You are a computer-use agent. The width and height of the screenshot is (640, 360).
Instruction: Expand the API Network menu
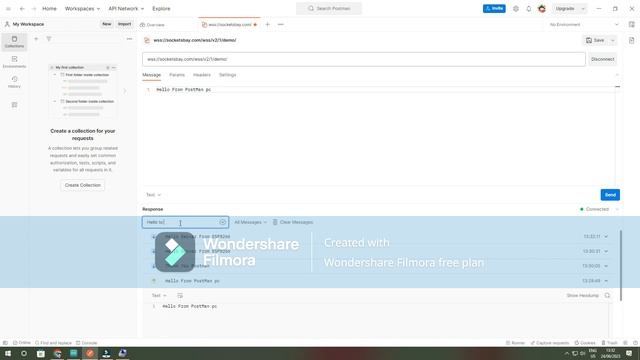pyautogui.click(x=126, y=9)
